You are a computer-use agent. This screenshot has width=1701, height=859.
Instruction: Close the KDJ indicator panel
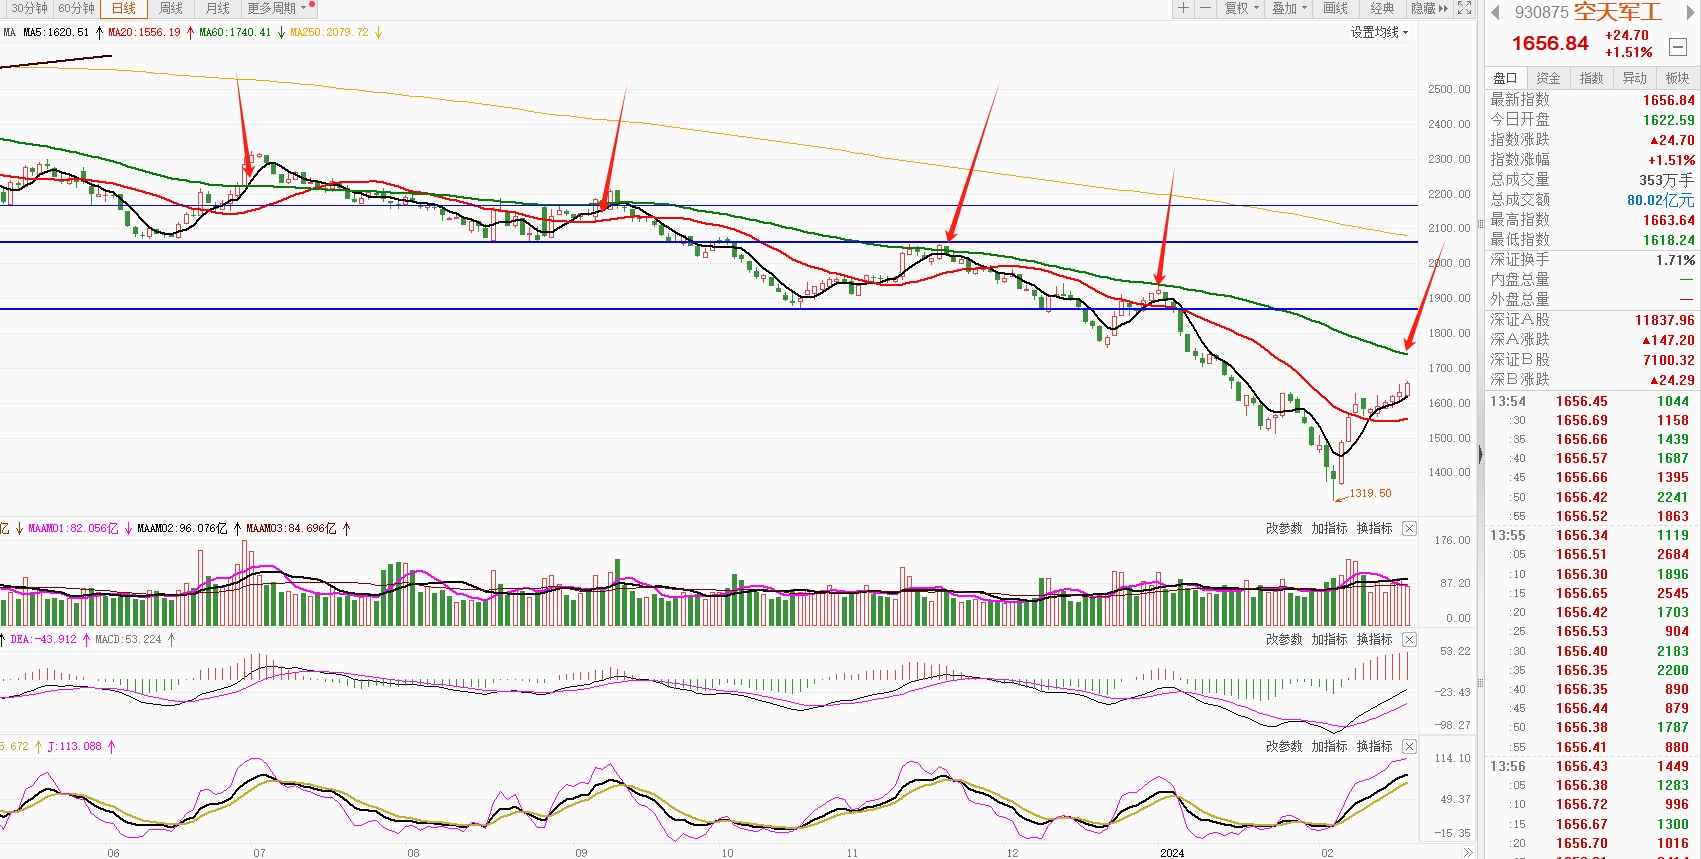click(x=1409, y=747)
